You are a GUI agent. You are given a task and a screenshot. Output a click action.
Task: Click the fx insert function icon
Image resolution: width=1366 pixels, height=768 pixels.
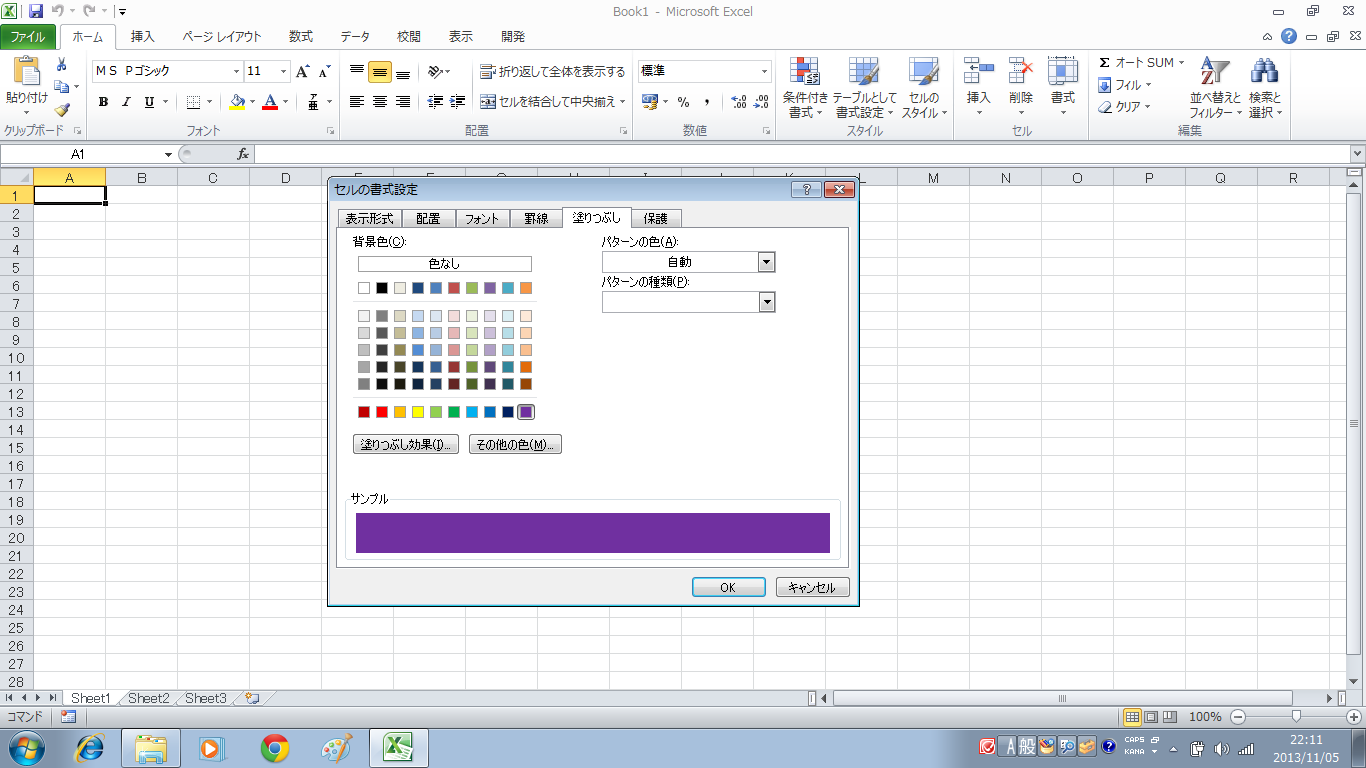pyautogui.click(x=242, y=154)
